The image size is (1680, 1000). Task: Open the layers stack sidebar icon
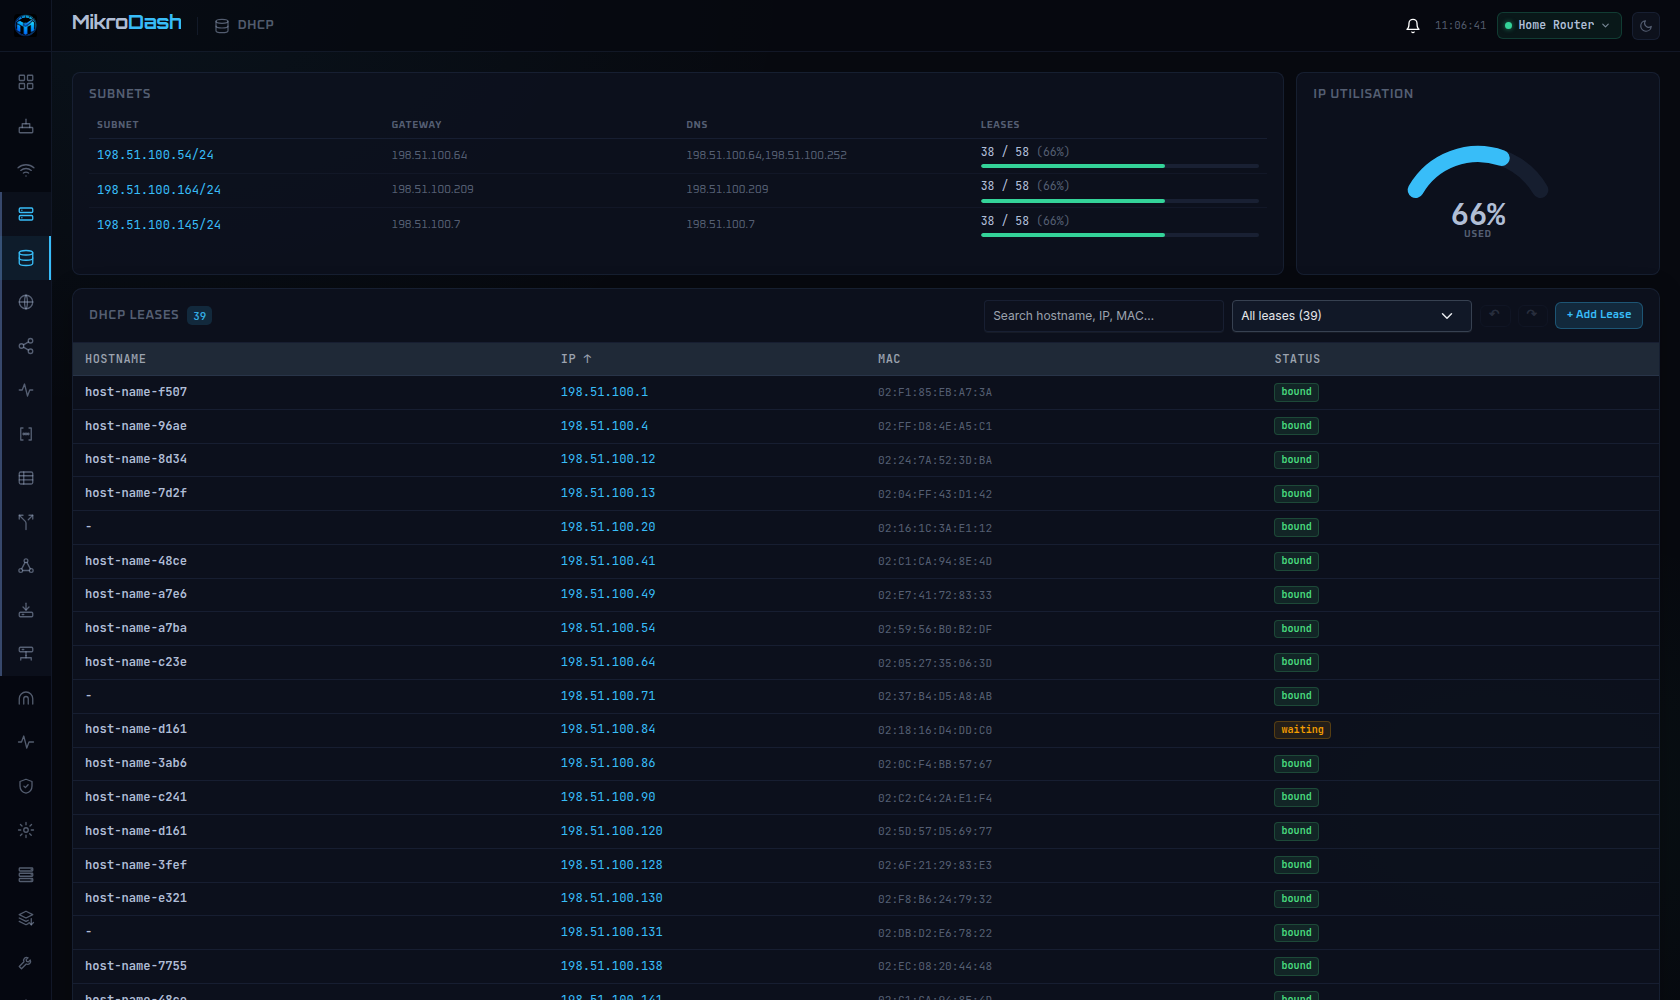point(26,918)
